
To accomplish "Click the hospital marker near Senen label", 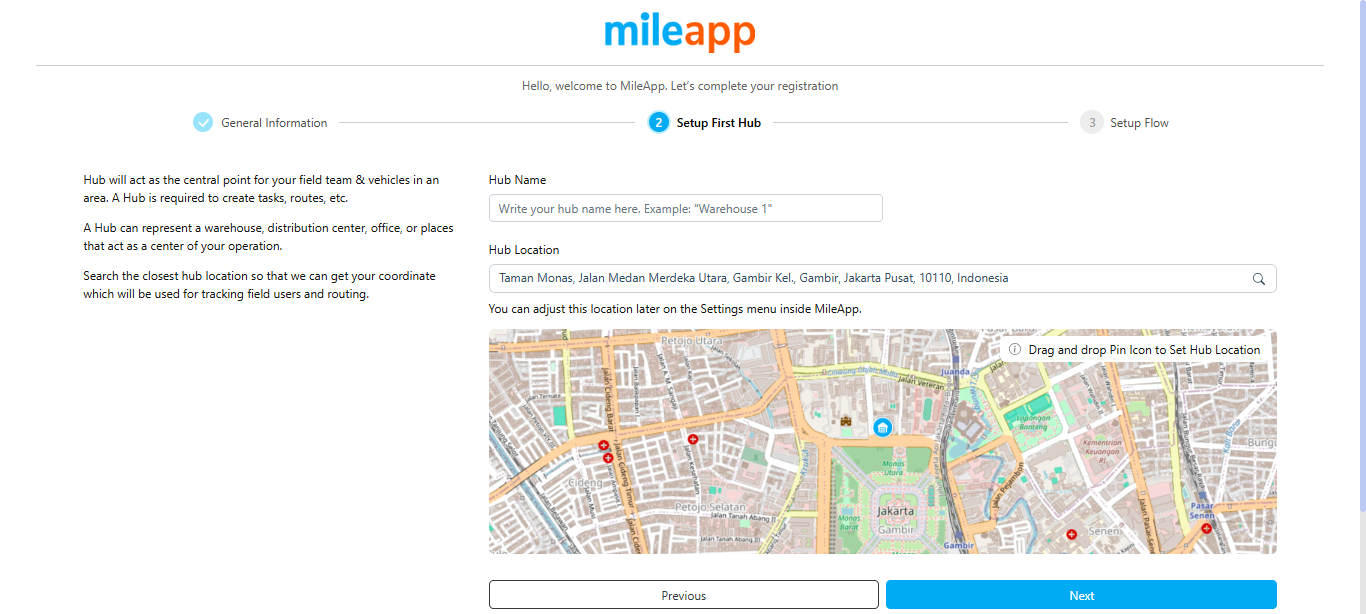I will click(1072, 535).
